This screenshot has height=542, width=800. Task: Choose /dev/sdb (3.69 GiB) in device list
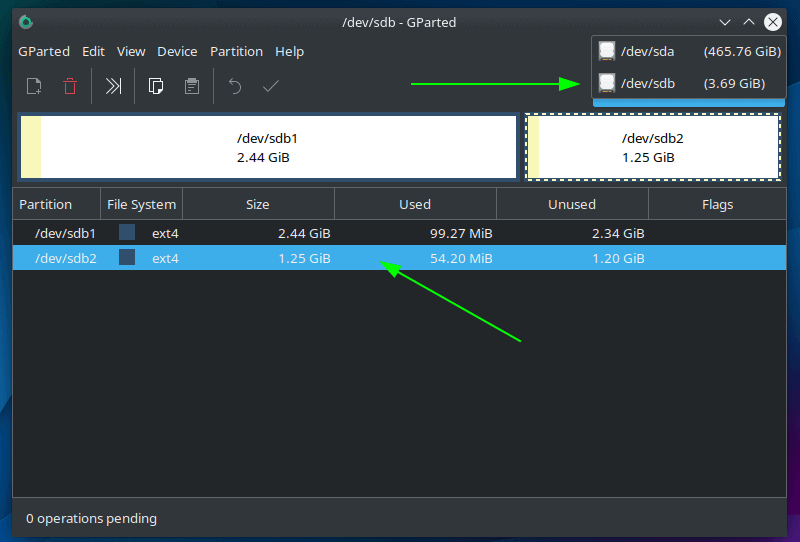(x=688, y=83)
